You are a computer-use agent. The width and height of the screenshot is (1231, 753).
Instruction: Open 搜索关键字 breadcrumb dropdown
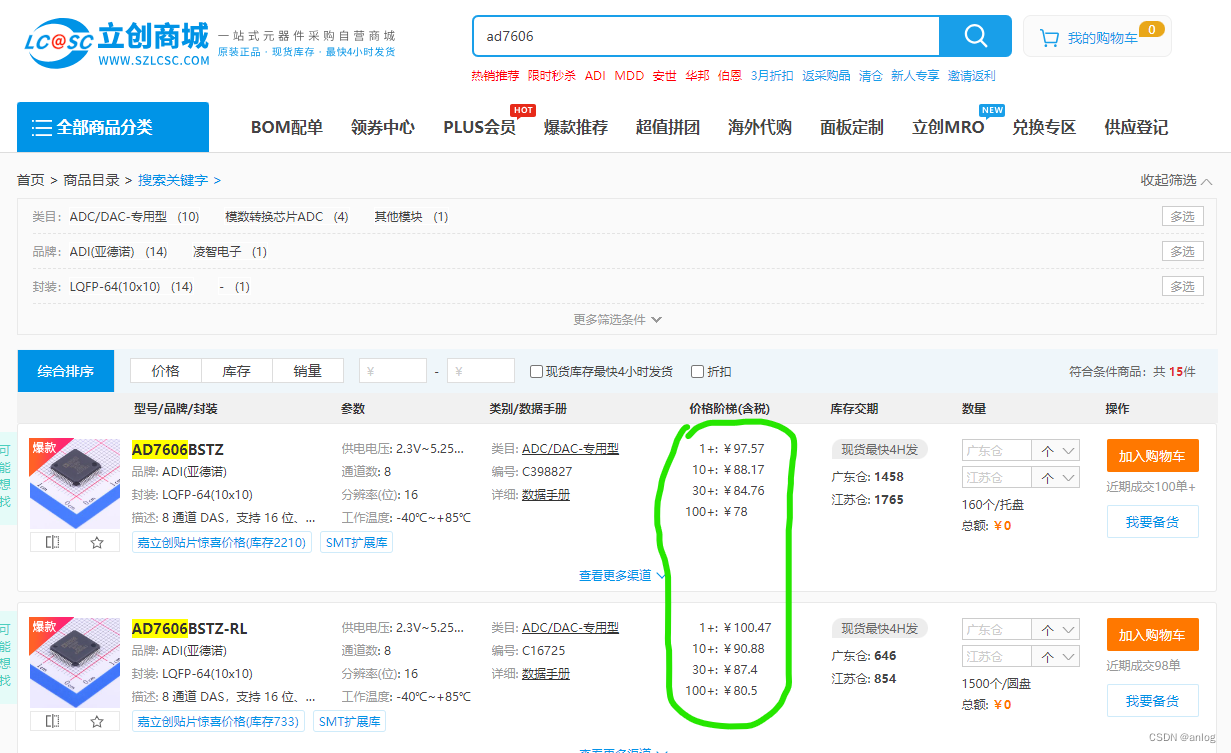(x=180, y=180)
